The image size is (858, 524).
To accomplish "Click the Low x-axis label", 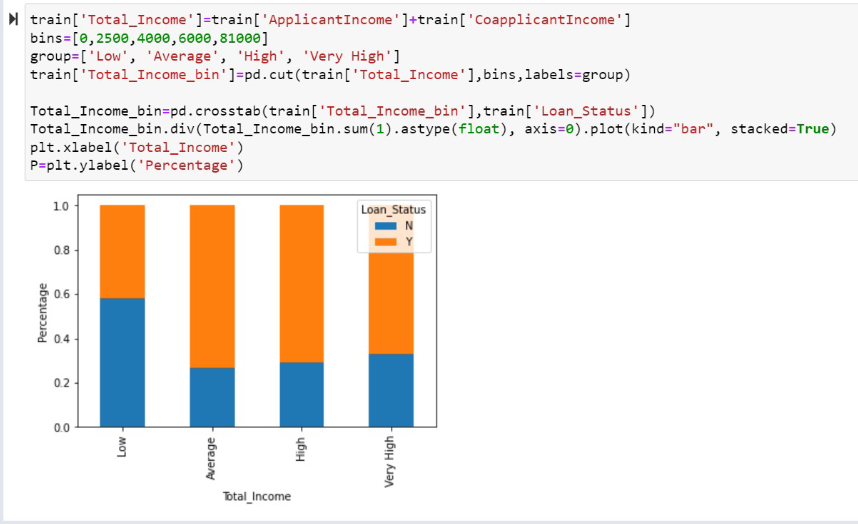I will pyautogui.click(x=121, y=447).
